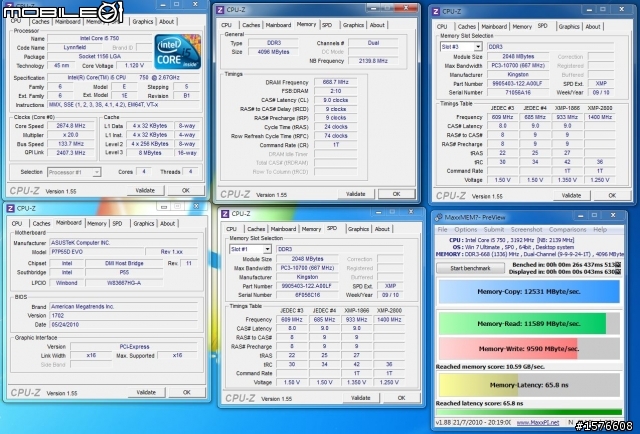Image resolution: width=640 pixels, height=434 pixels.
Task: Open the Graphics tab in the Memory window
Action: (353, 25)
